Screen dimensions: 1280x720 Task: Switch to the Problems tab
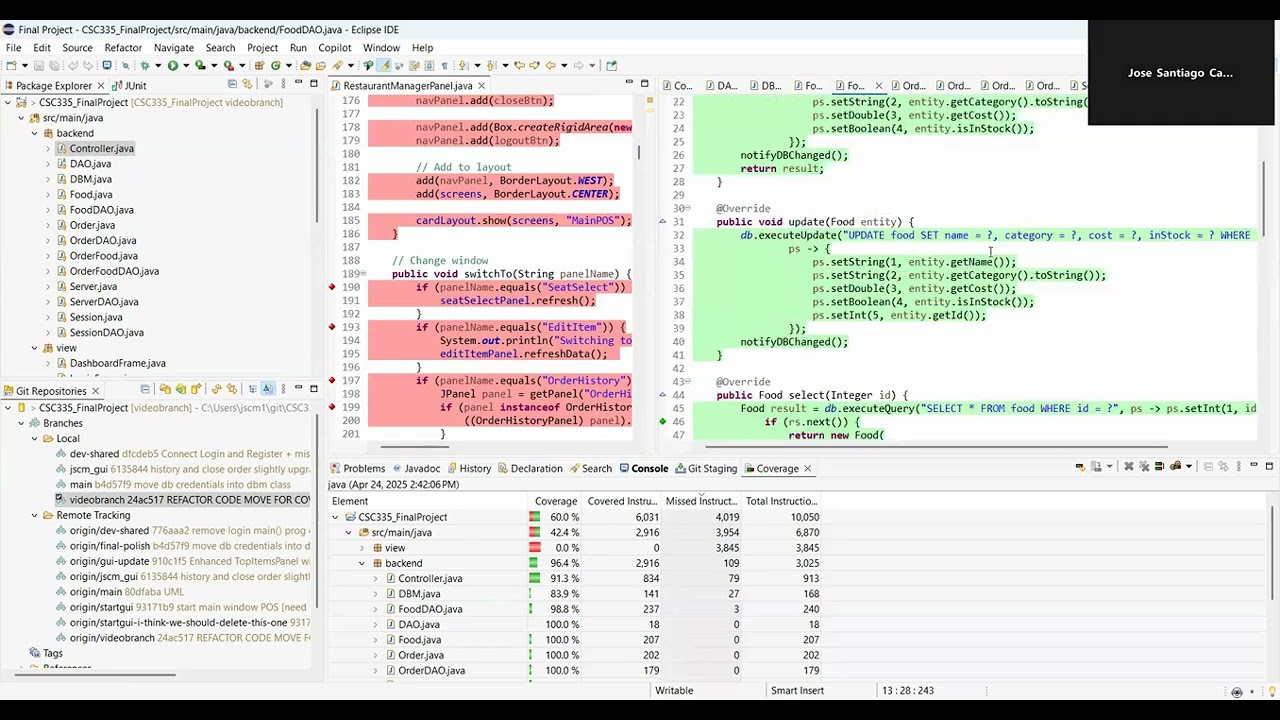(x=357, y=468)
